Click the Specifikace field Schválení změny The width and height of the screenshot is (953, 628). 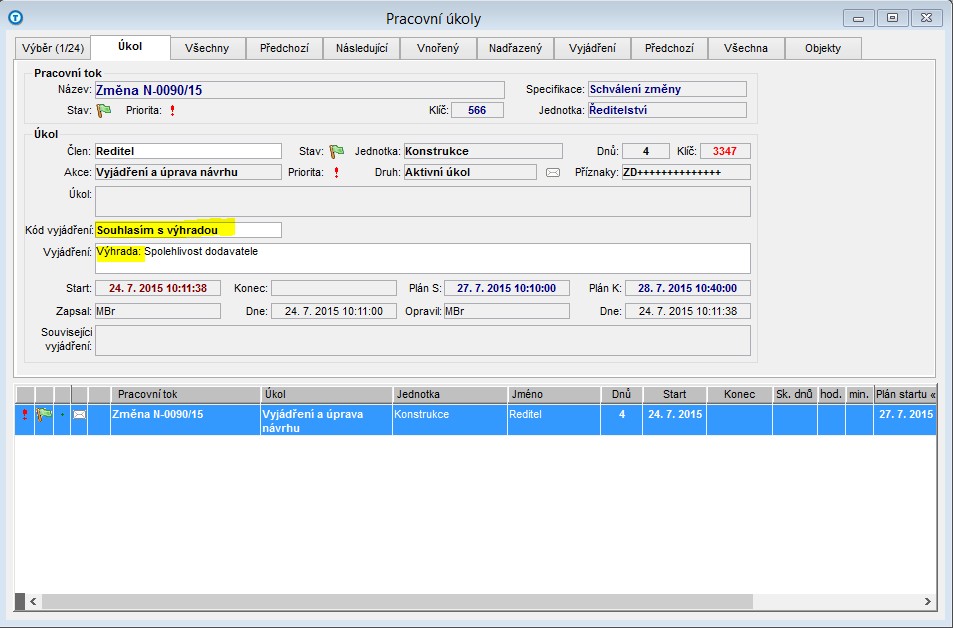pyautogui.click(x=667, y=89)
